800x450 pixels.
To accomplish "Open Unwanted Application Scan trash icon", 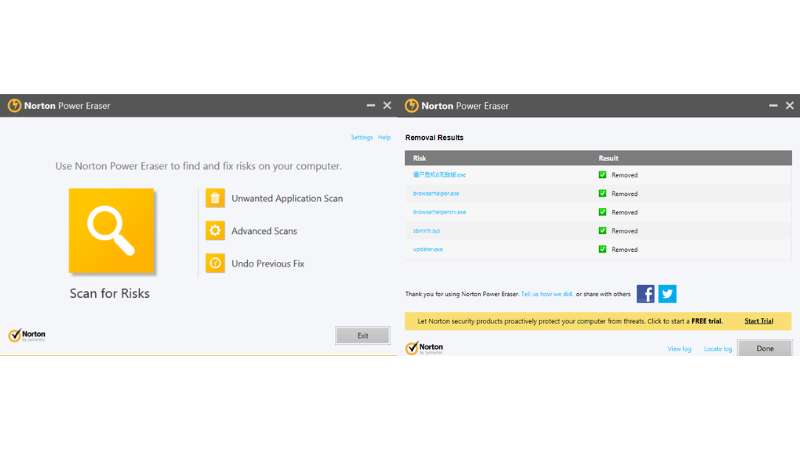I will 215,198.
